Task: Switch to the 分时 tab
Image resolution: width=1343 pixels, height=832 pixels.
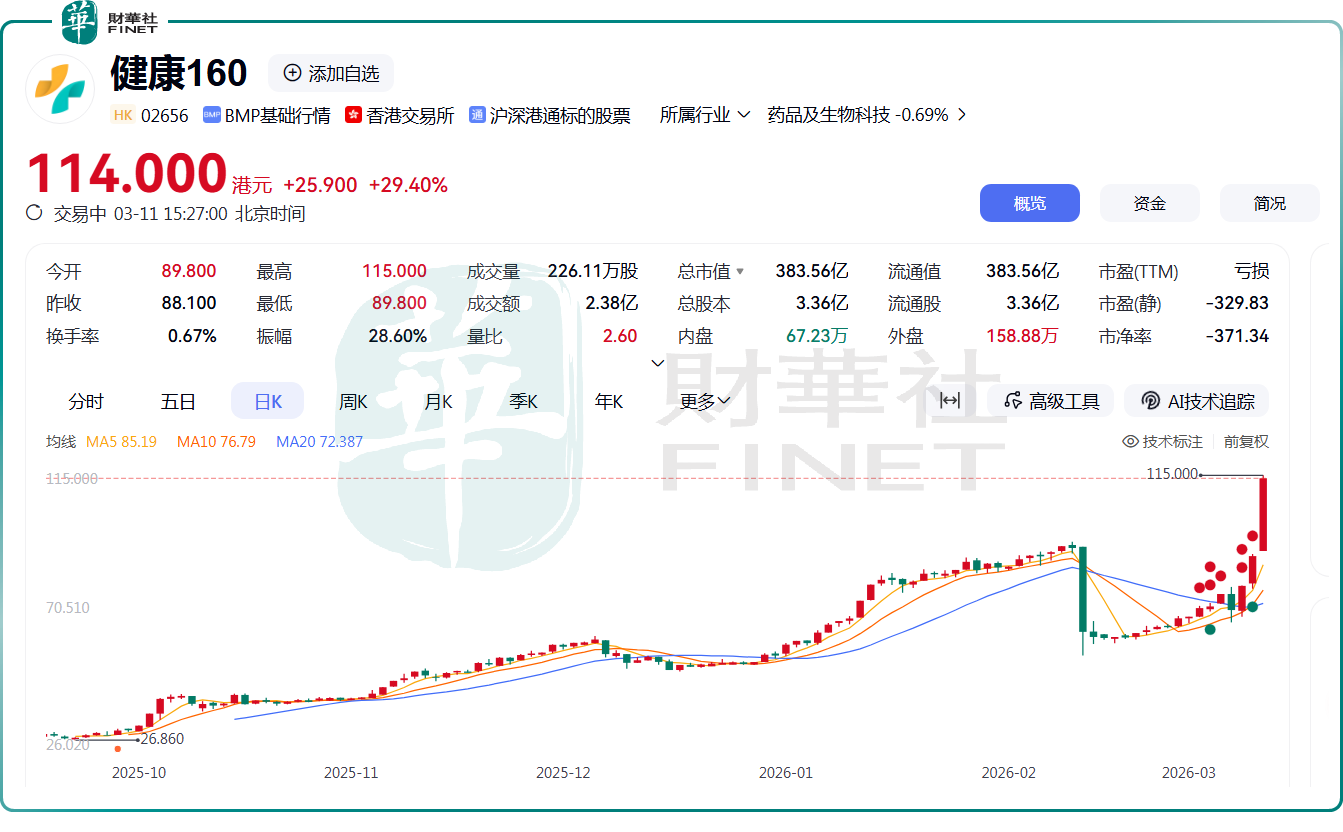Action: pyautogui.click(x=86, y=401)
